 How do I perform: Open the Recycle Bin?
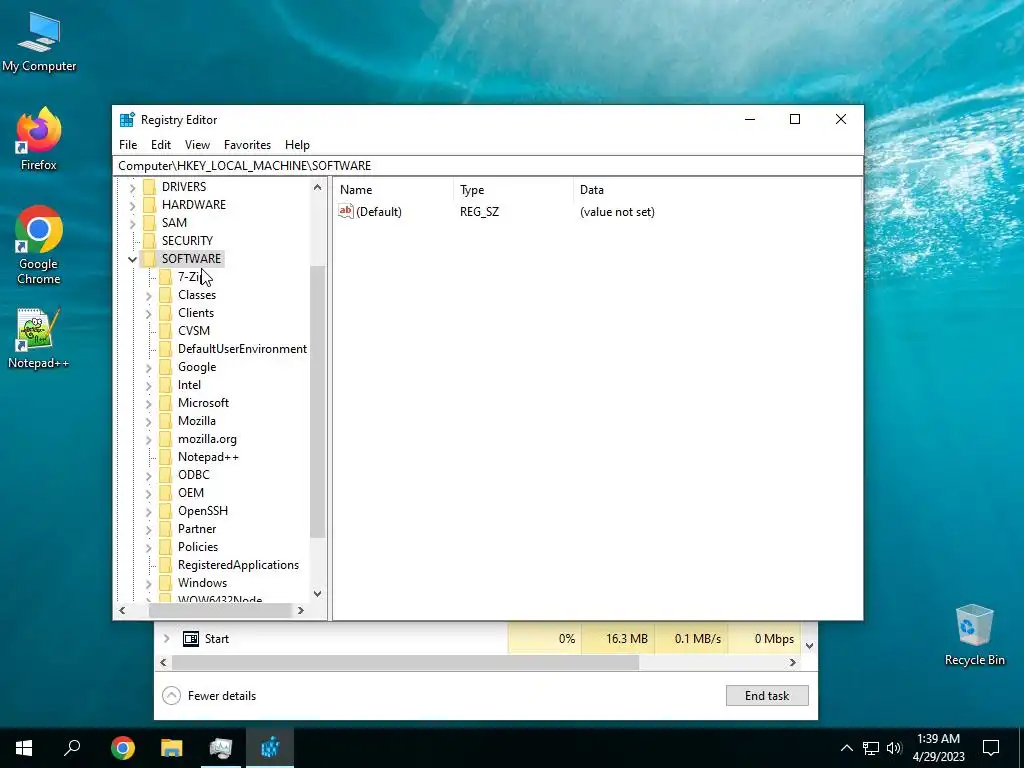click(974, 635)
